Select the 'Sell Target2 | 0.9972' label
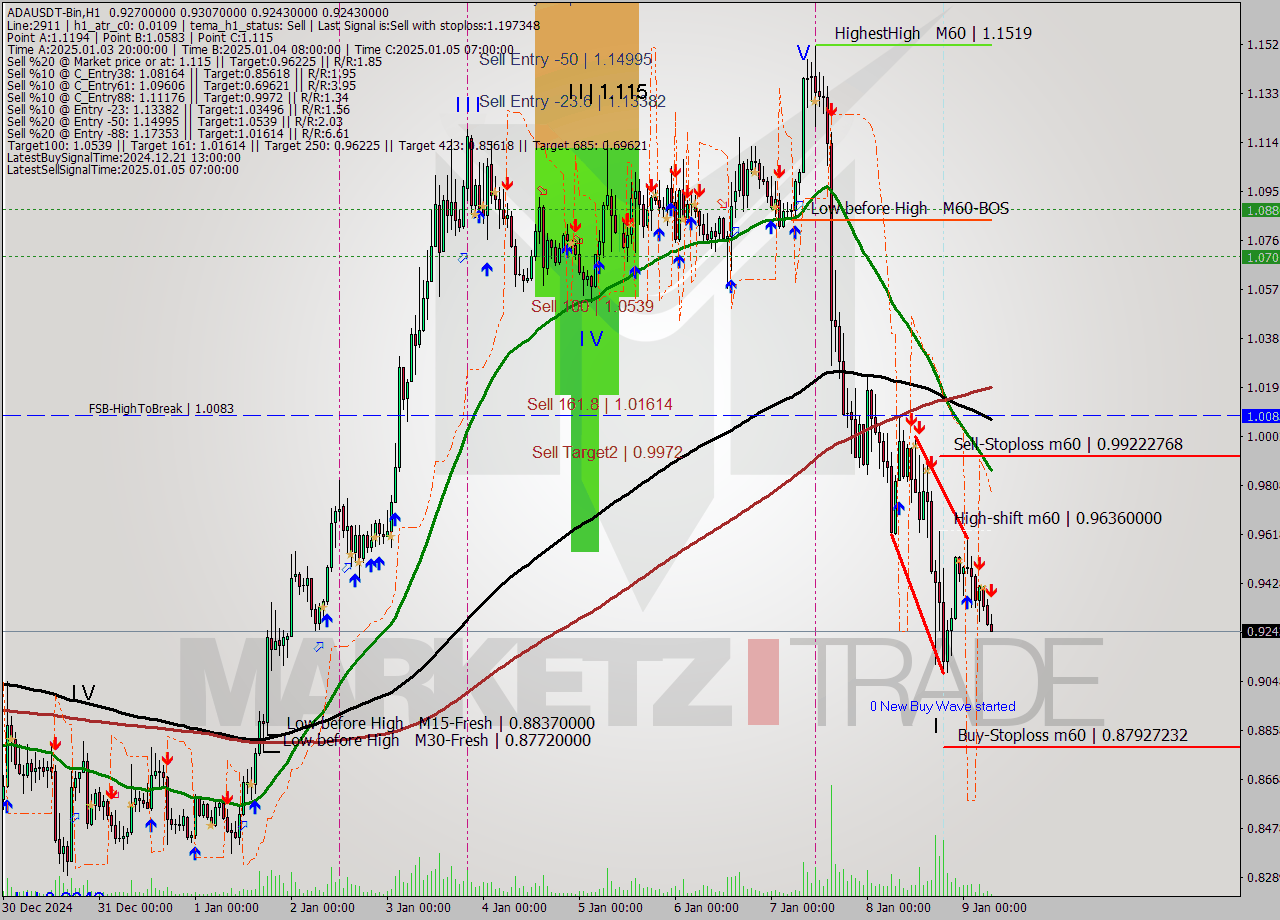This screenshot has width=1280, height=920. 607,452
